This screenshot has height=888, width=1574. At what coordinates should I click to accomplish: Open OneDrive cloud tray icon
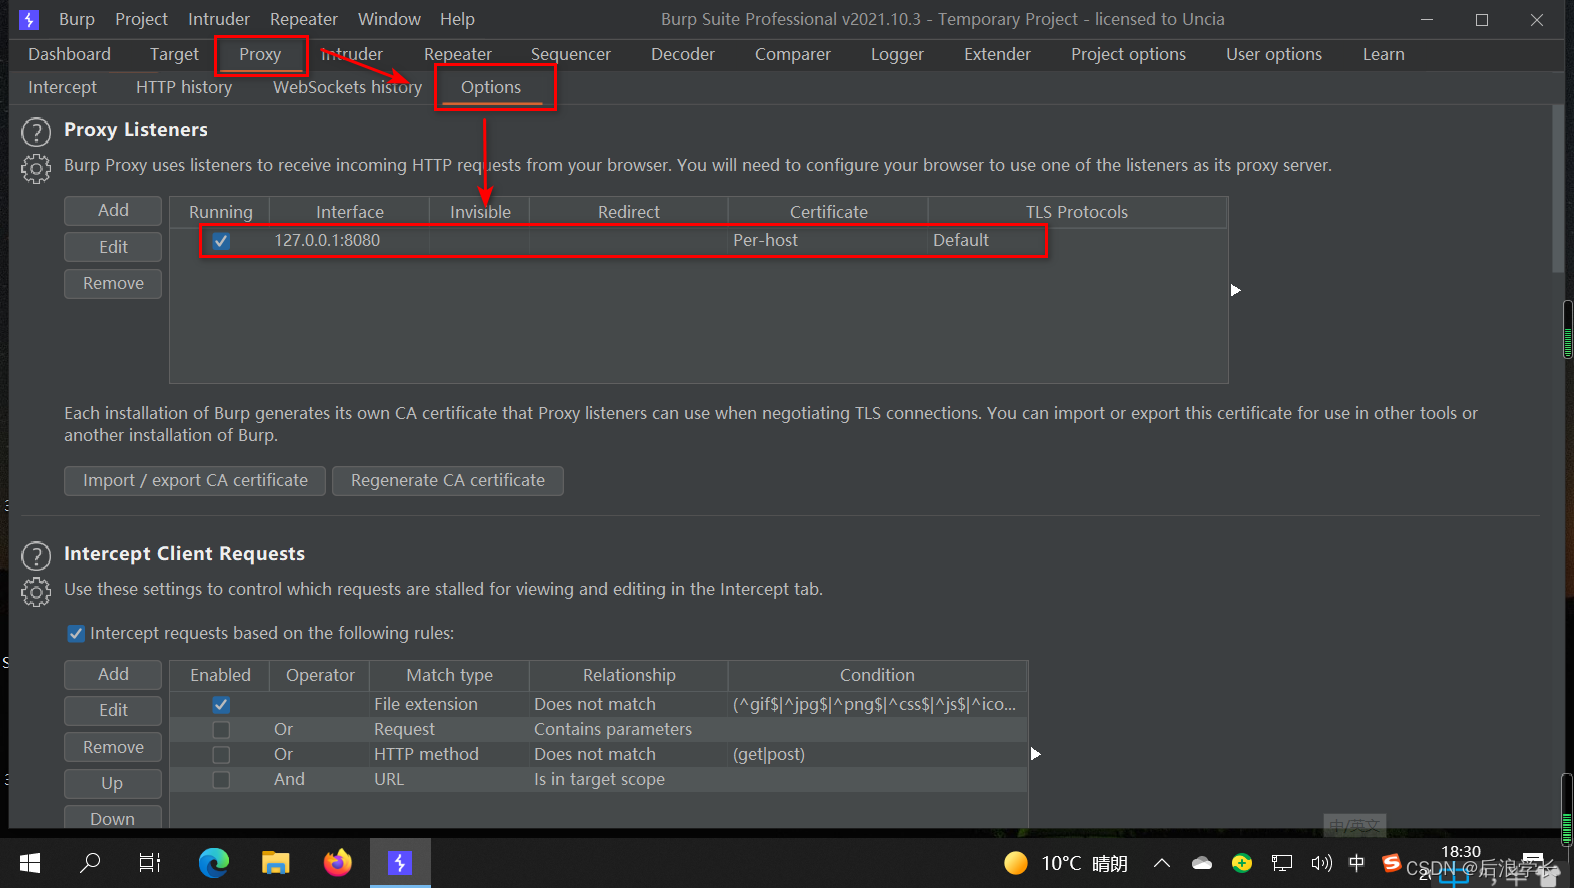click(x=1202, y=863)
